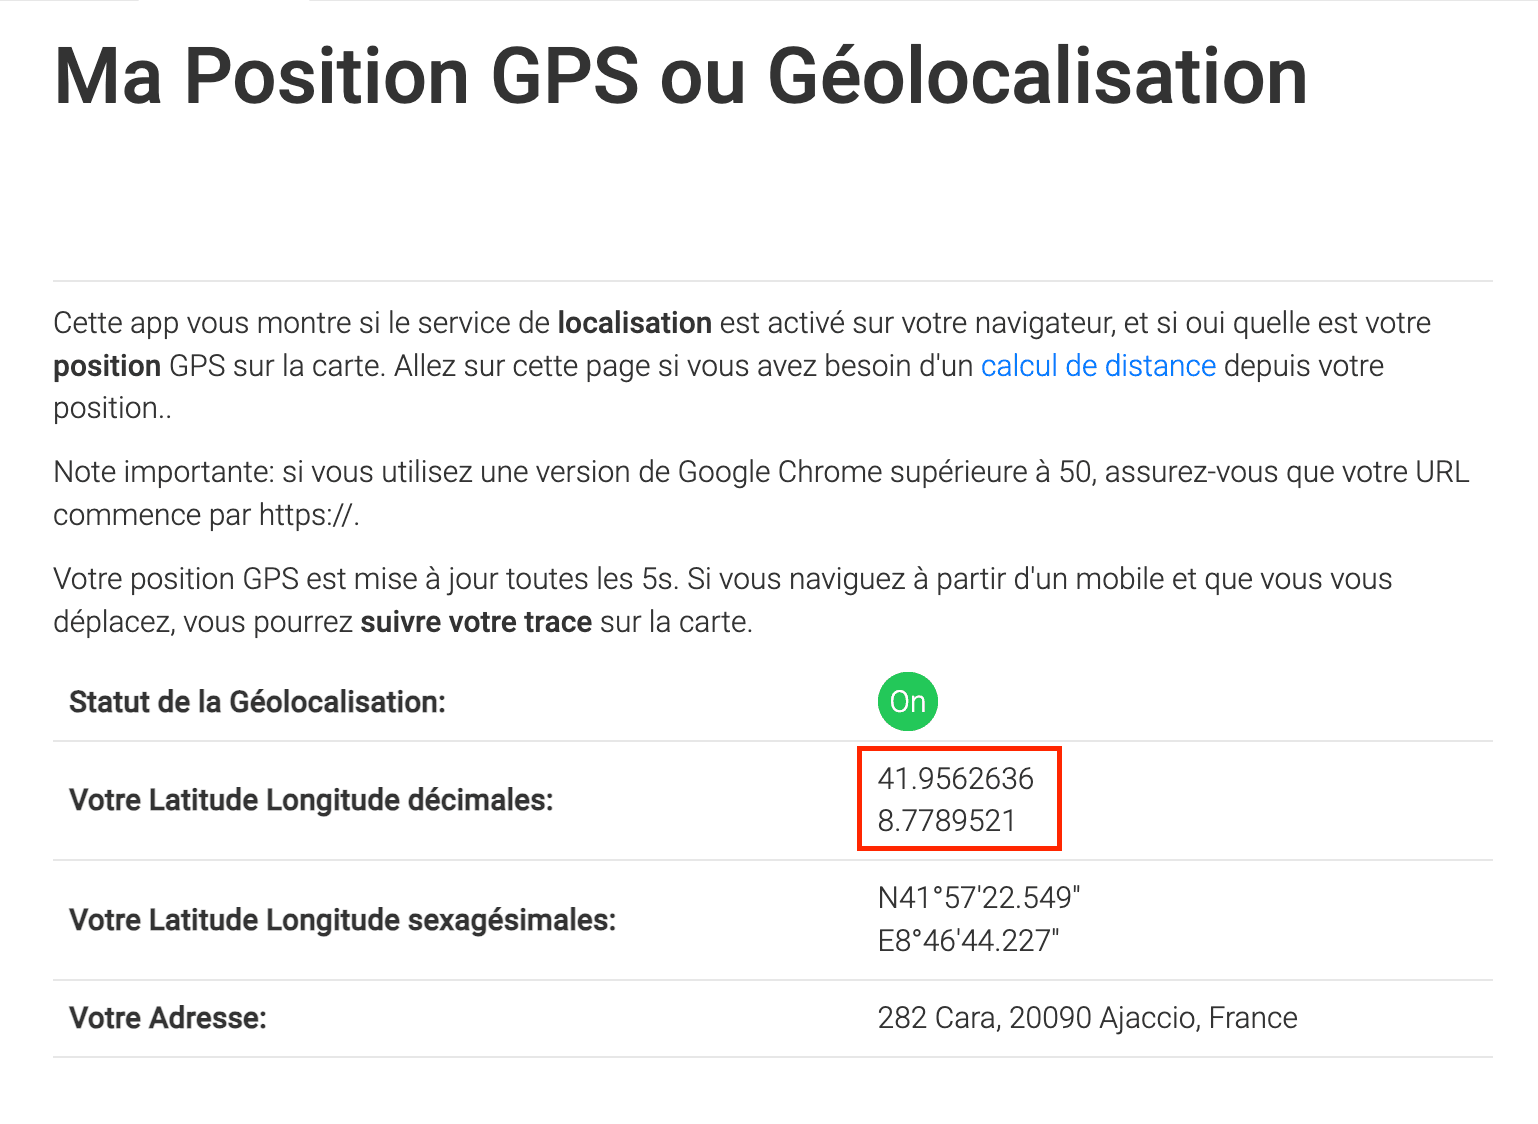Click the address 282 Cara, 20090 Ajaccio
1538x1124 pixels.
tap(1087, 1018)
